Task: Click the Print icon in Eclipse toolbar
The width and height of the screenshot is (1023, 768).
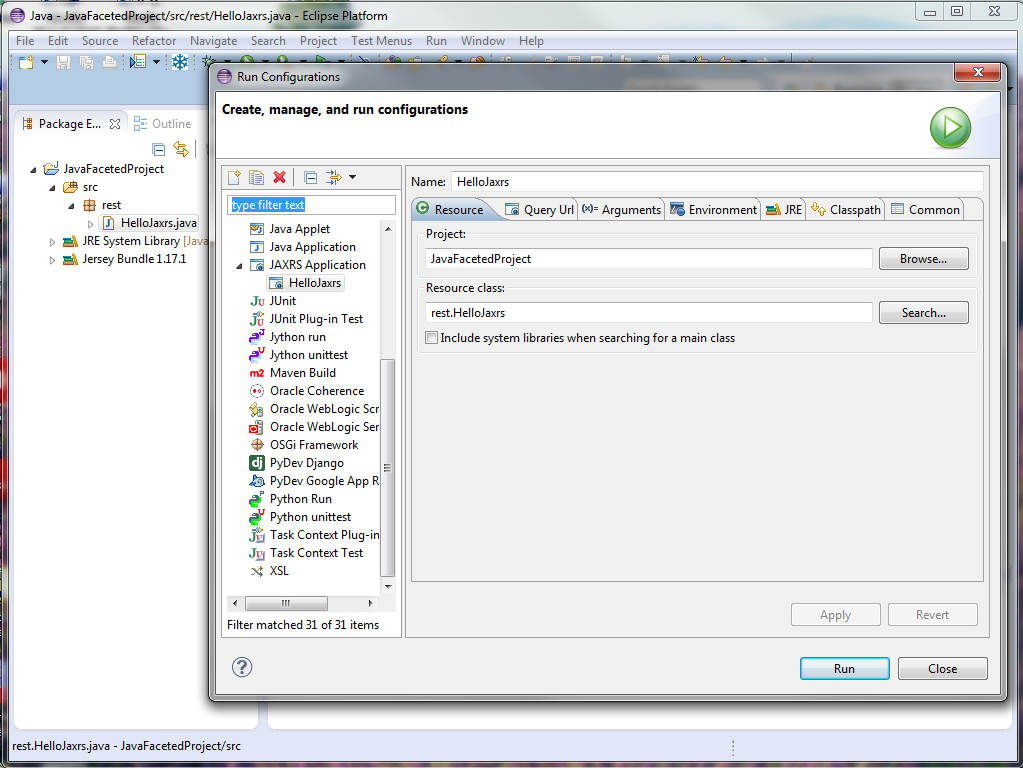Action: coord(110,62)
